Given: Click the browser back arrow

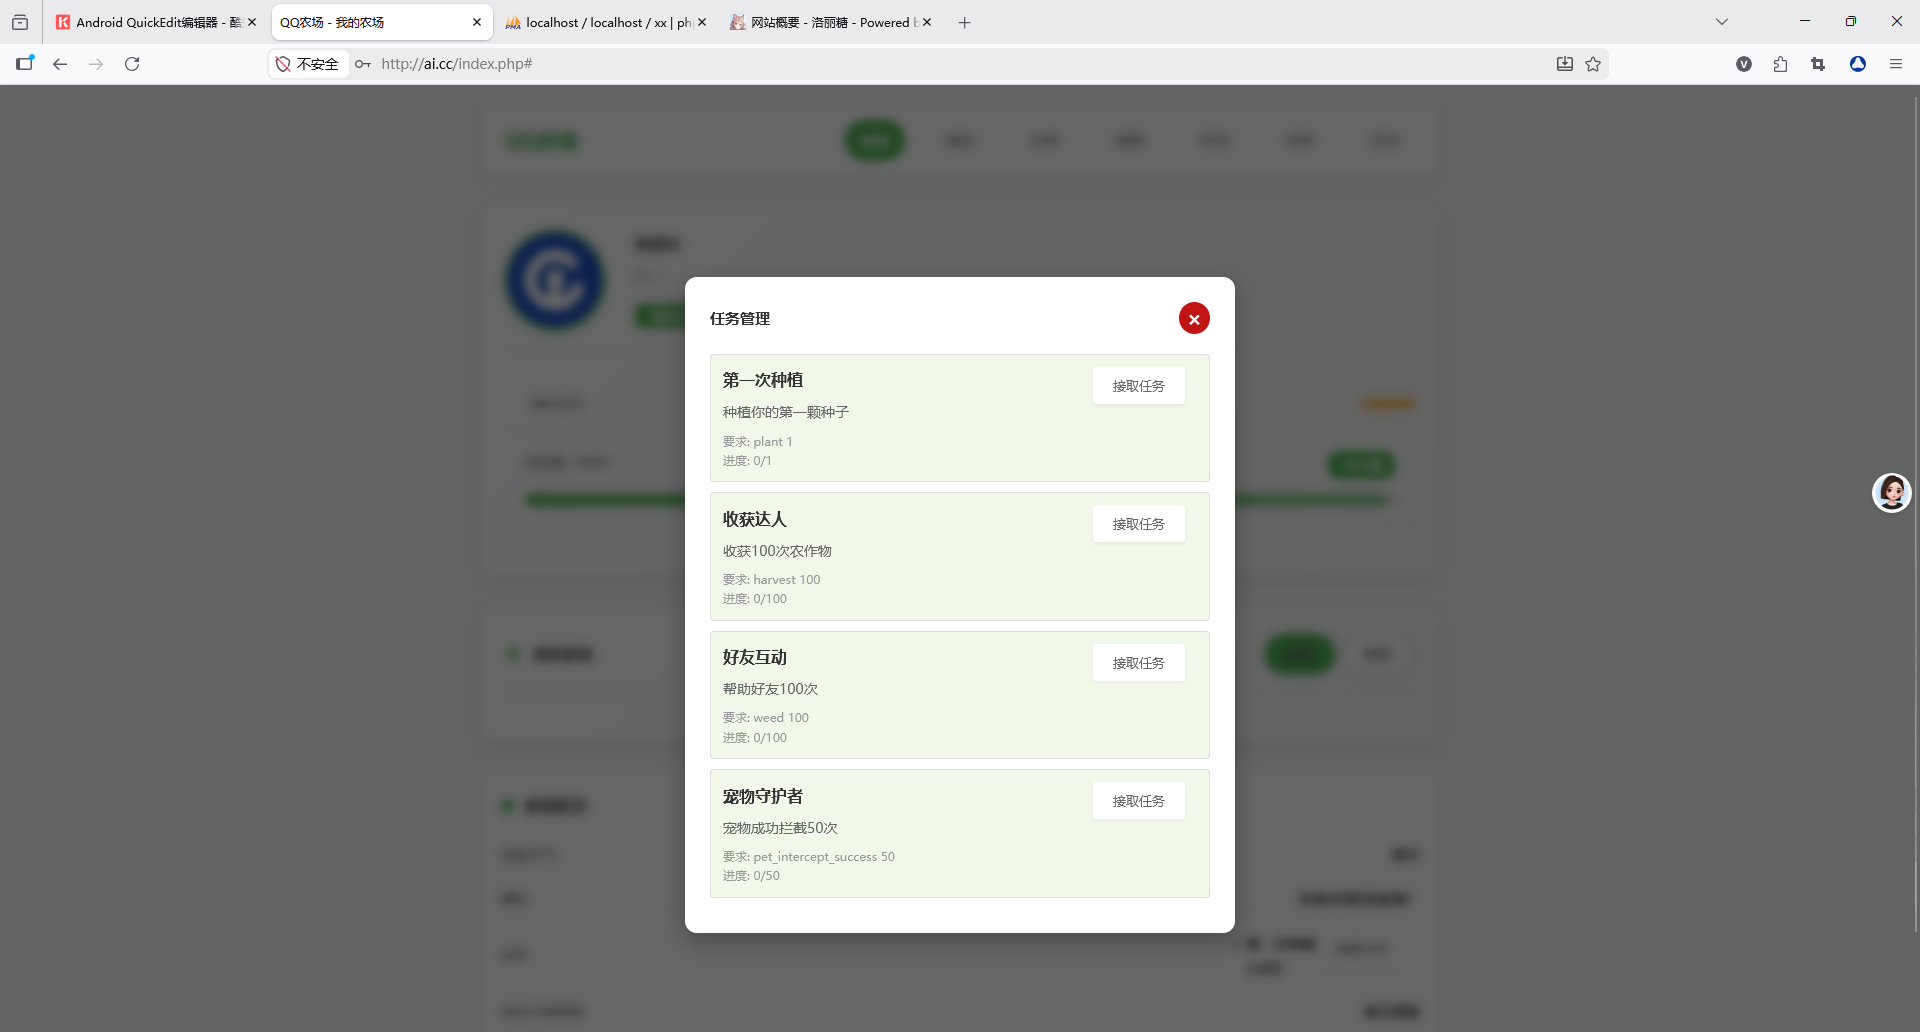Looking at the screenshot, I should click(x=60, y=64).
